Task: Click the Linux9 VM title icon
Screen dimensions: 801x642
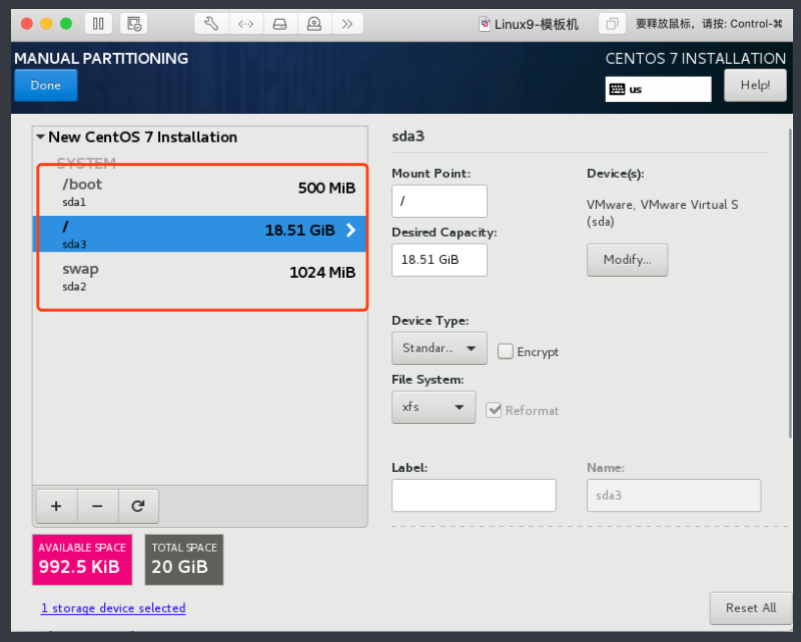Action: click(x=484, y=23)
